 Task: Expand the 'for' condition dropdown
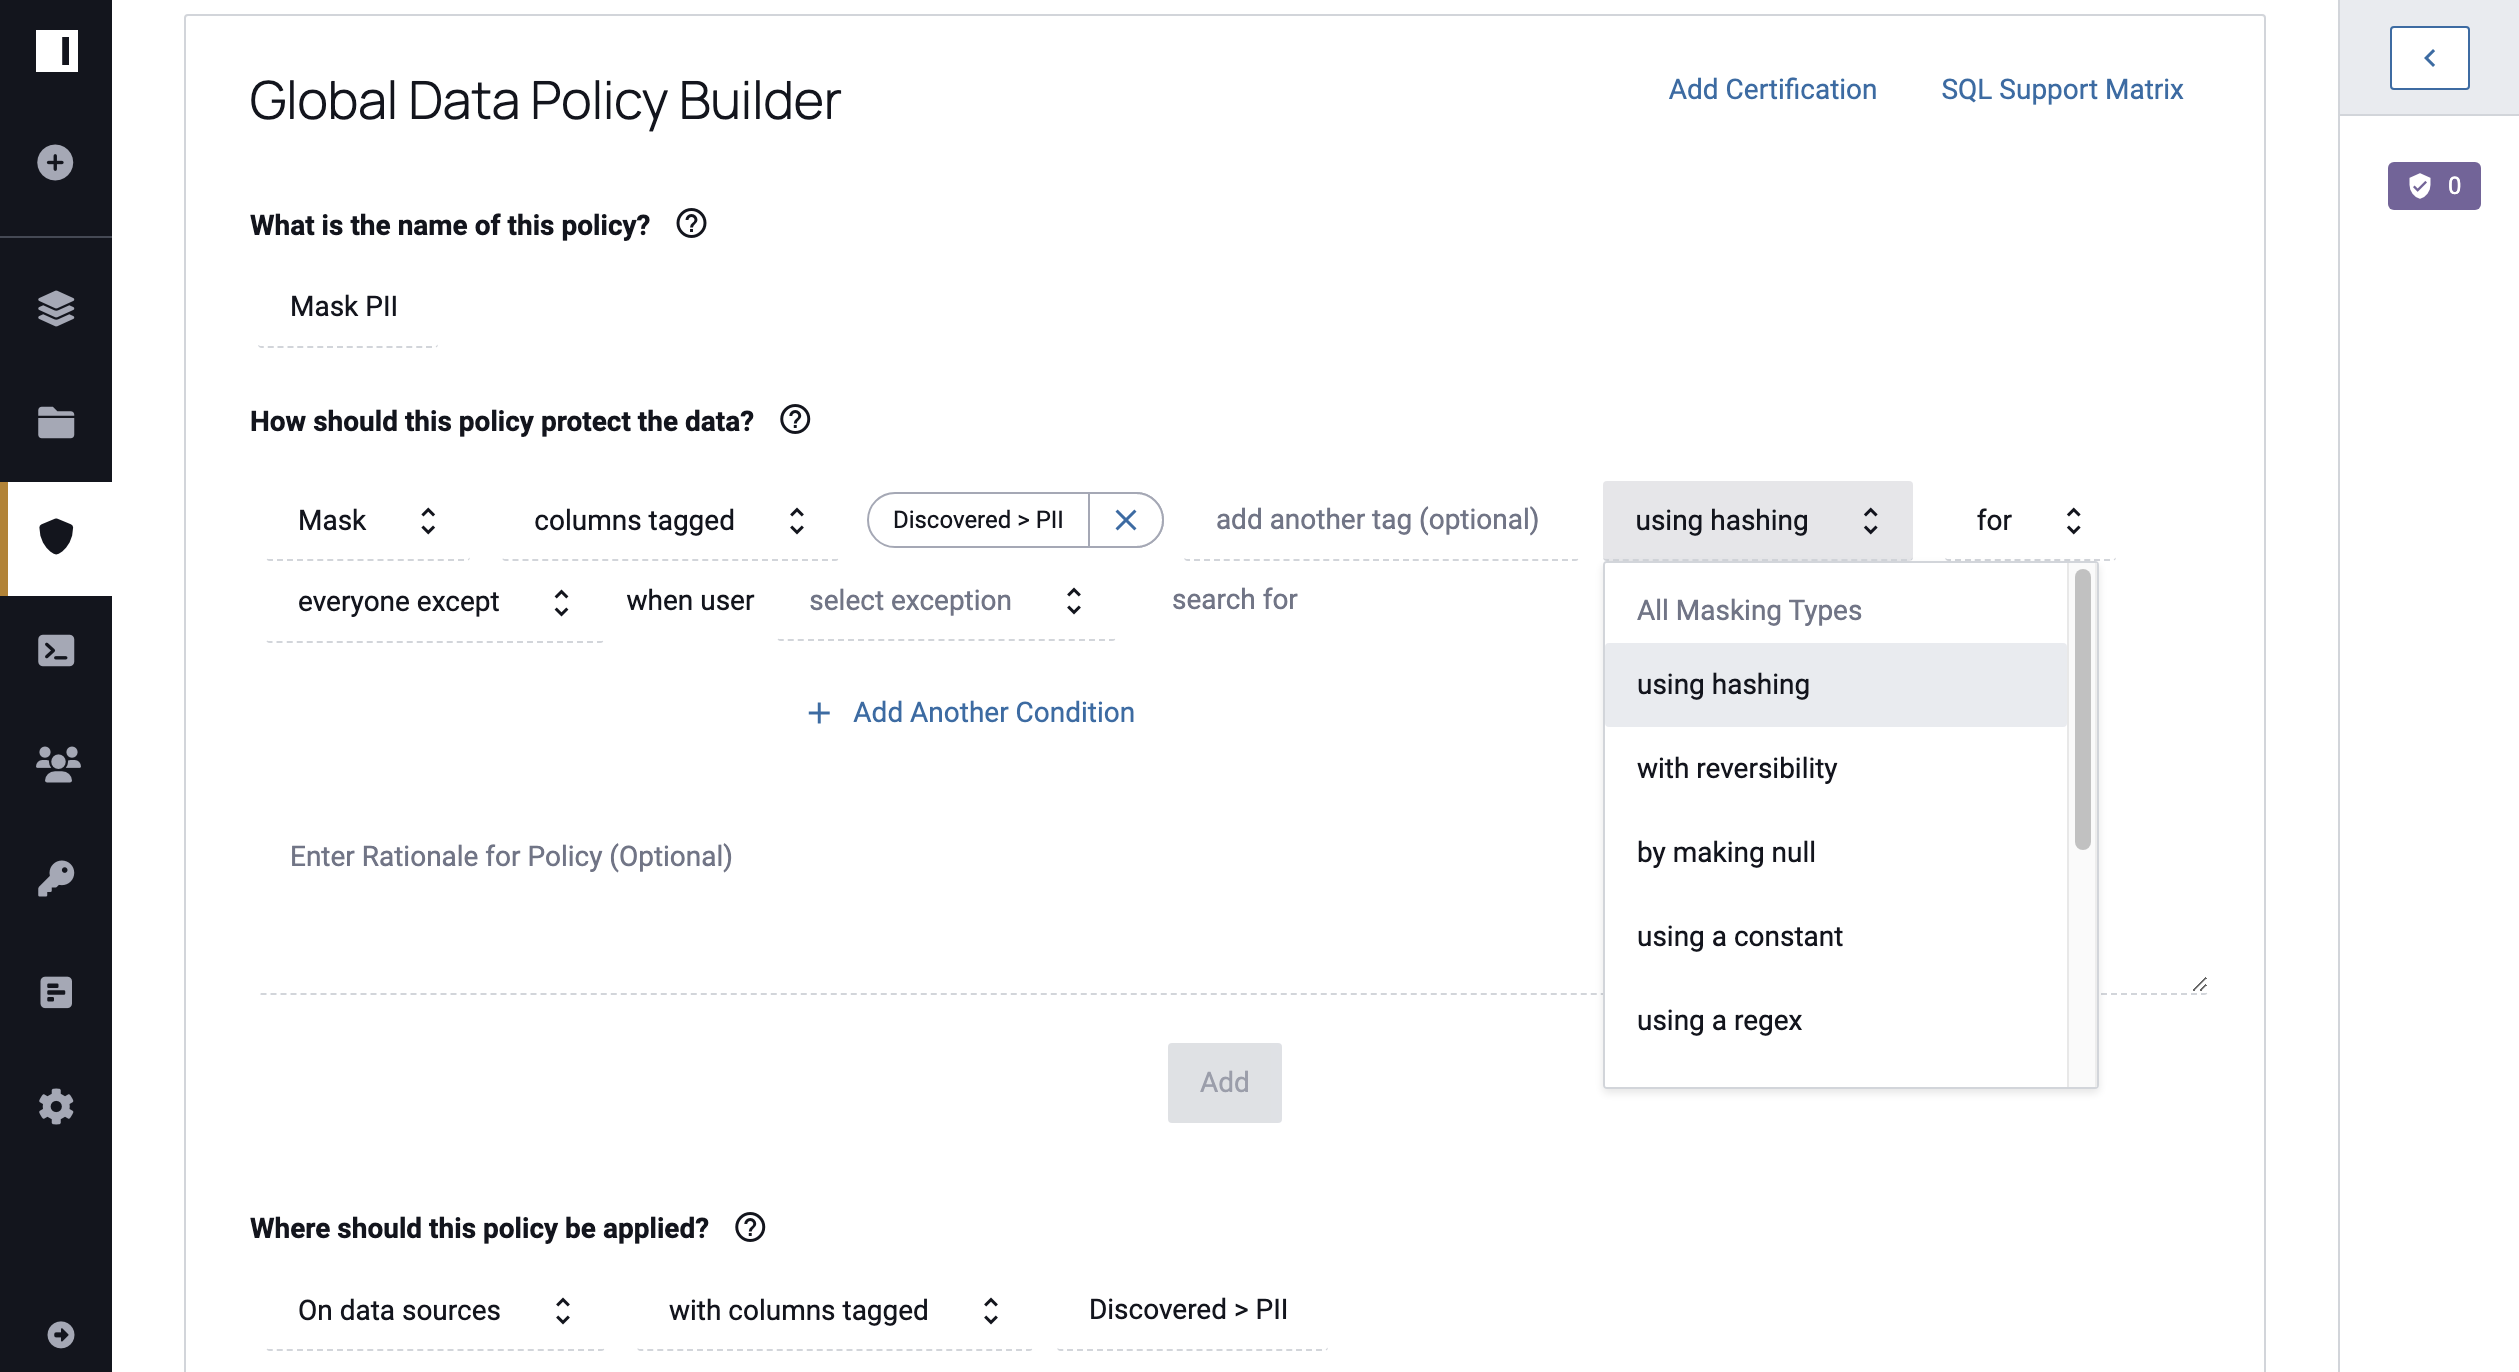coord(2024,519)
